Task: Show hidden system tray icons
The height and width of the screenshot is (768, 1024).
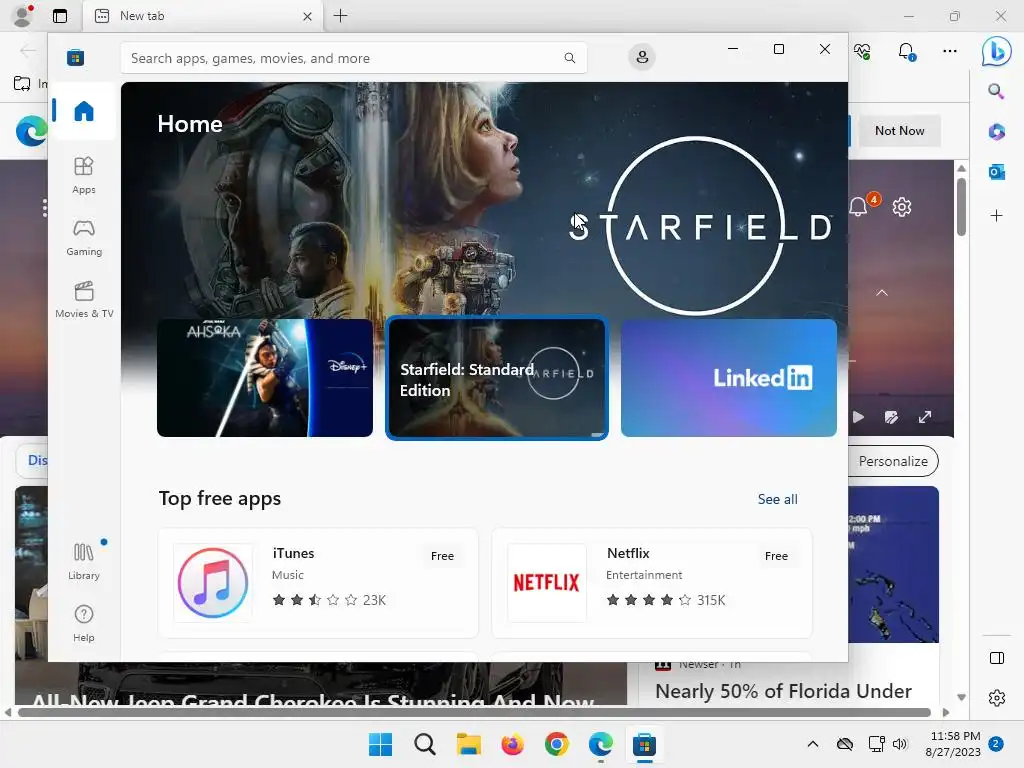Action: (x=812, y=744)
